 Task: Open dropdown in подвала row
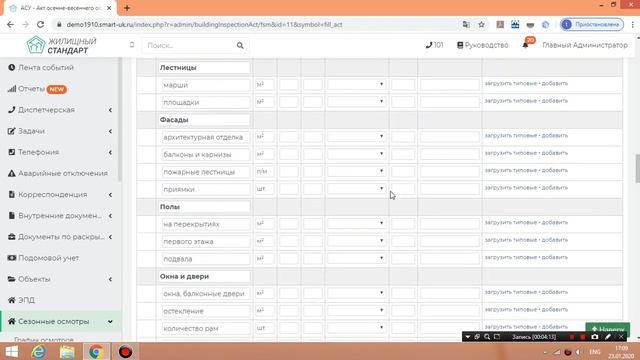pos(356,258)
